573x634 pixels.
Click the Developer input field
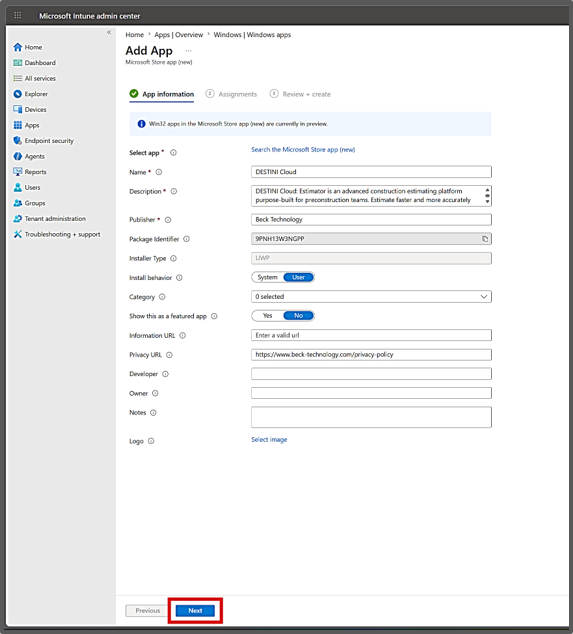tap(371, 374)
